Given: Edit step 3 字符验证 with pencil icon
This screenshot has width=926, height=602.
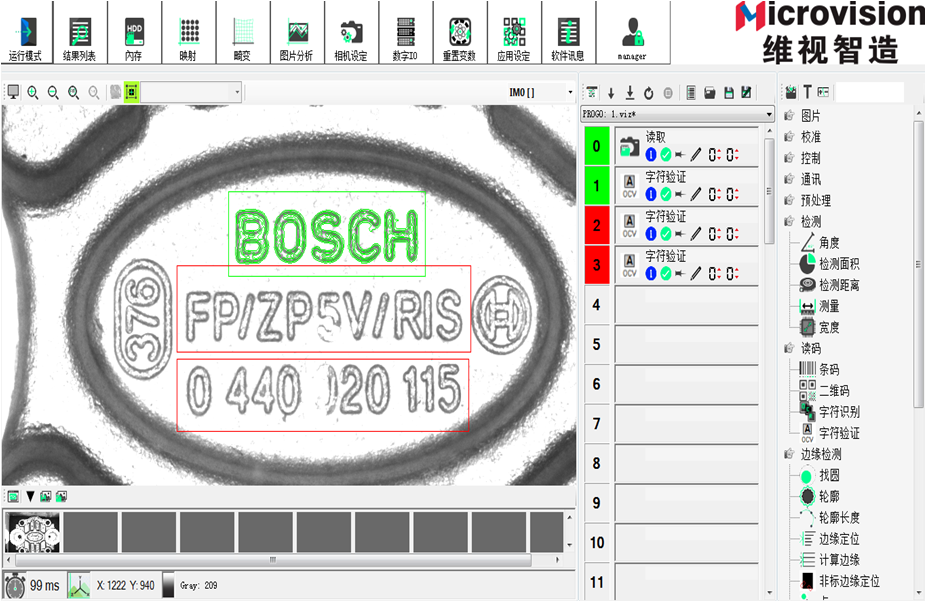Looking at the screenshot, I should (x=696, y=274).
